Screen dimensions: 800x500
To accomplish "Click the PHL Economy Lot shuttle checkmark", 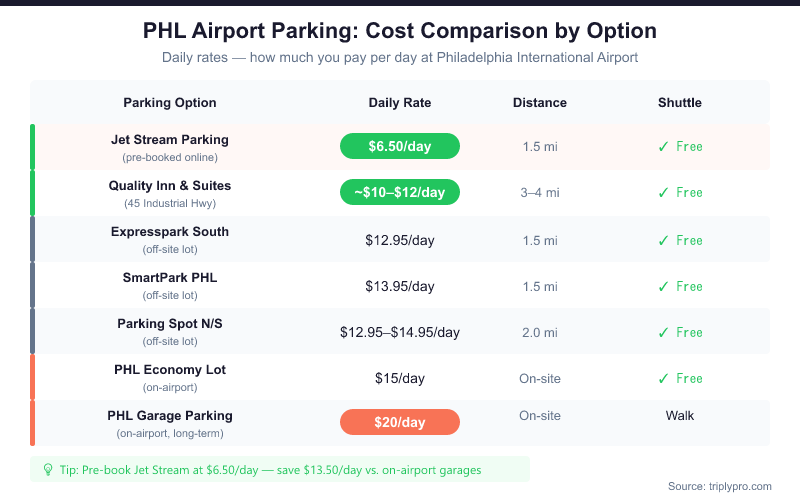I will click(663, 378).
